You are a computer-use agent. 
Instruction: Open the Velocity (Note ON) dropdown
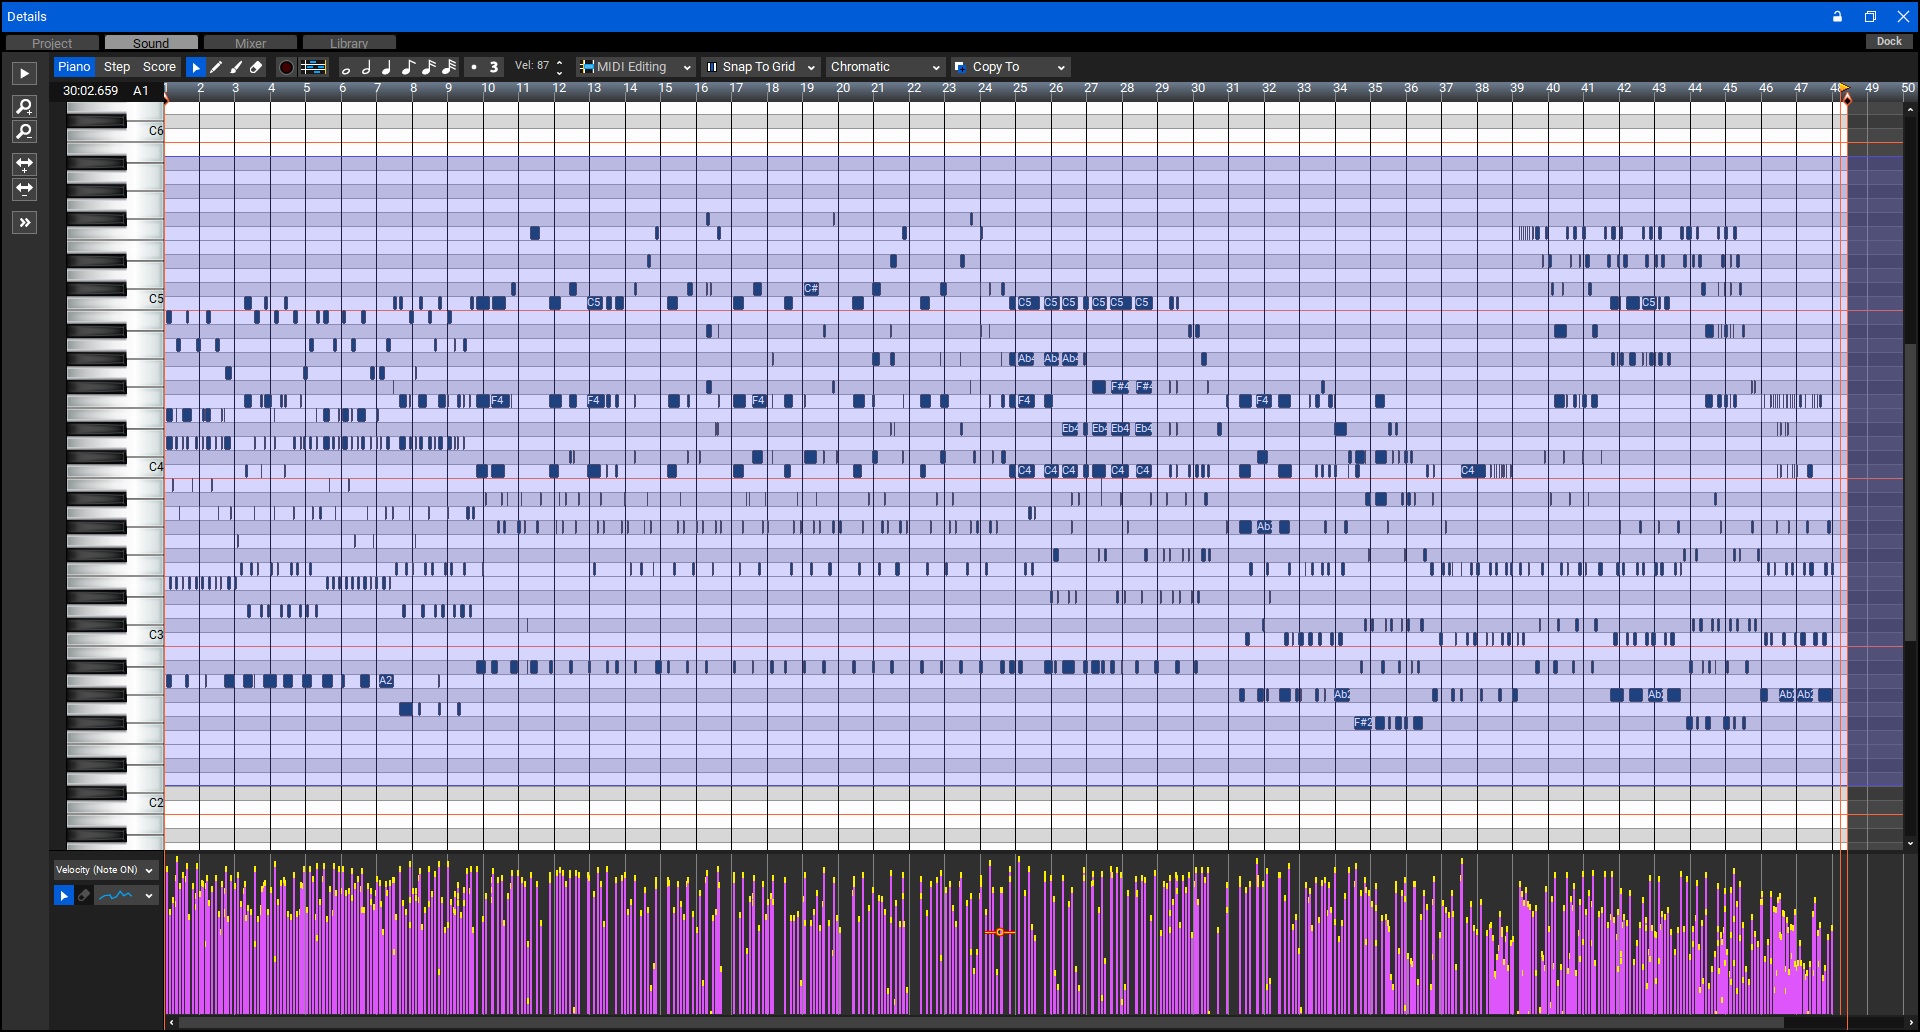[105, 870]
